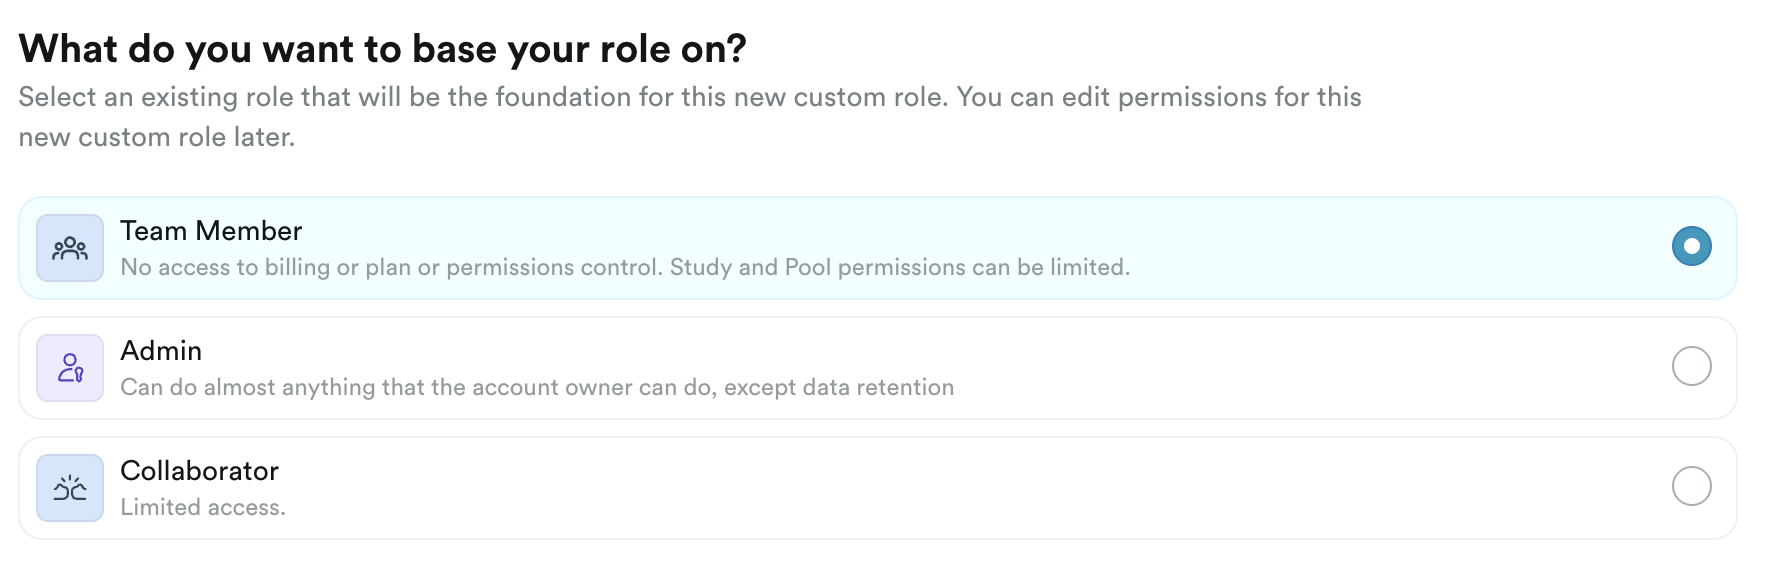Click the Admin user key icon
The width and height of the screenshot is (1766, 562).
(x=70, y=368)
